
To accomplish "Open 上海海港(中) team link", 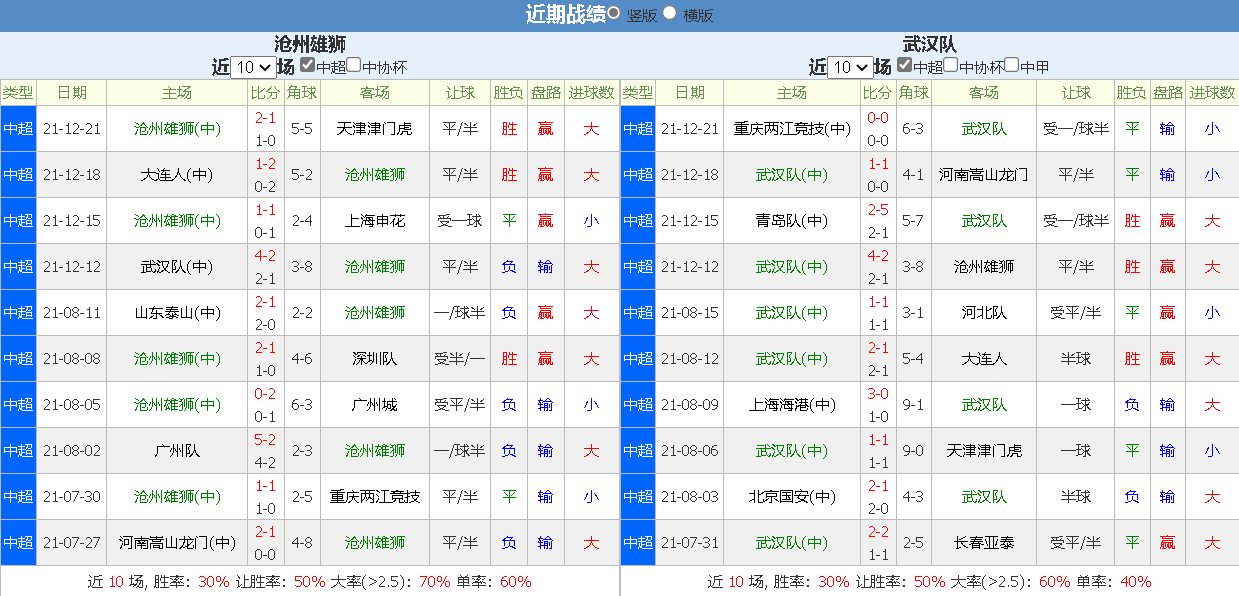I will point(792,404).
